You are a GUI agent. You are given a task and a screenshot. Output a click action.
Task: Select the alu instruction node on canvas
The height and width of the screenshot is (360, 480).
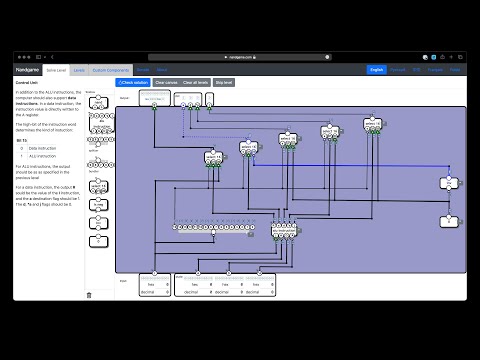pos(284,230)
